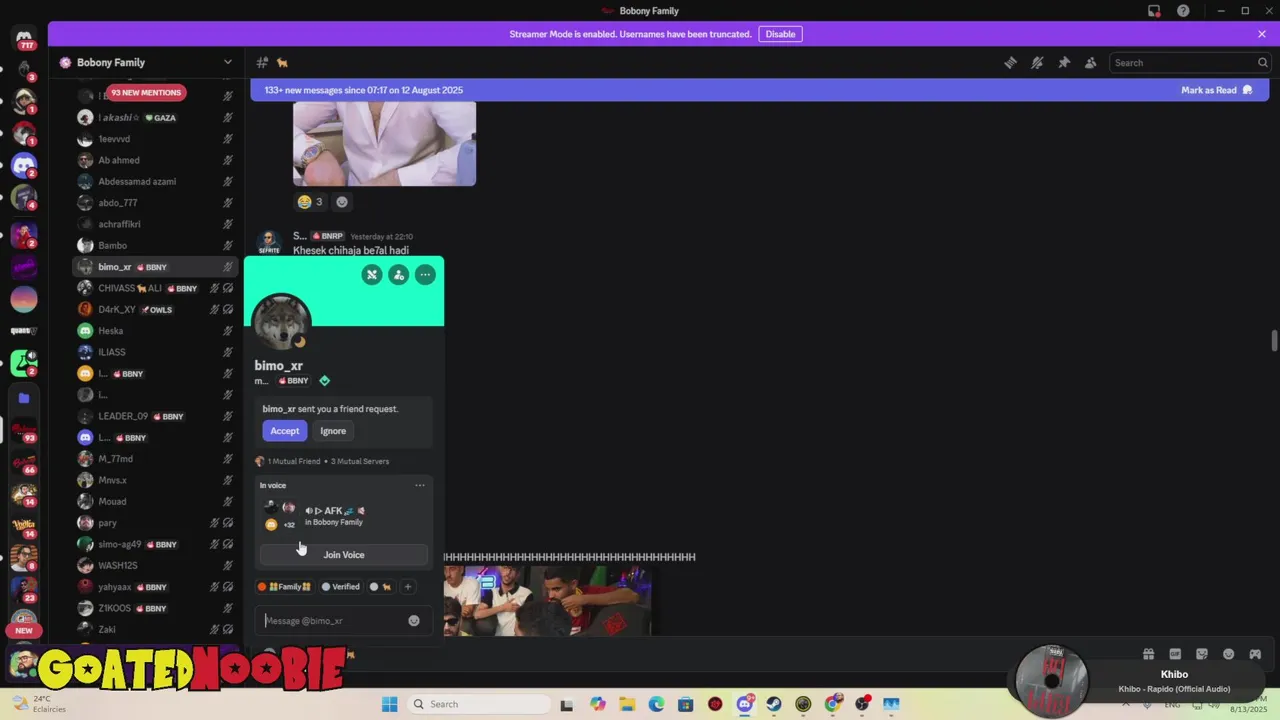Click muted mic icon beside Heska
The width and height of the screenshot is (1280, 720).
[228, 331]
